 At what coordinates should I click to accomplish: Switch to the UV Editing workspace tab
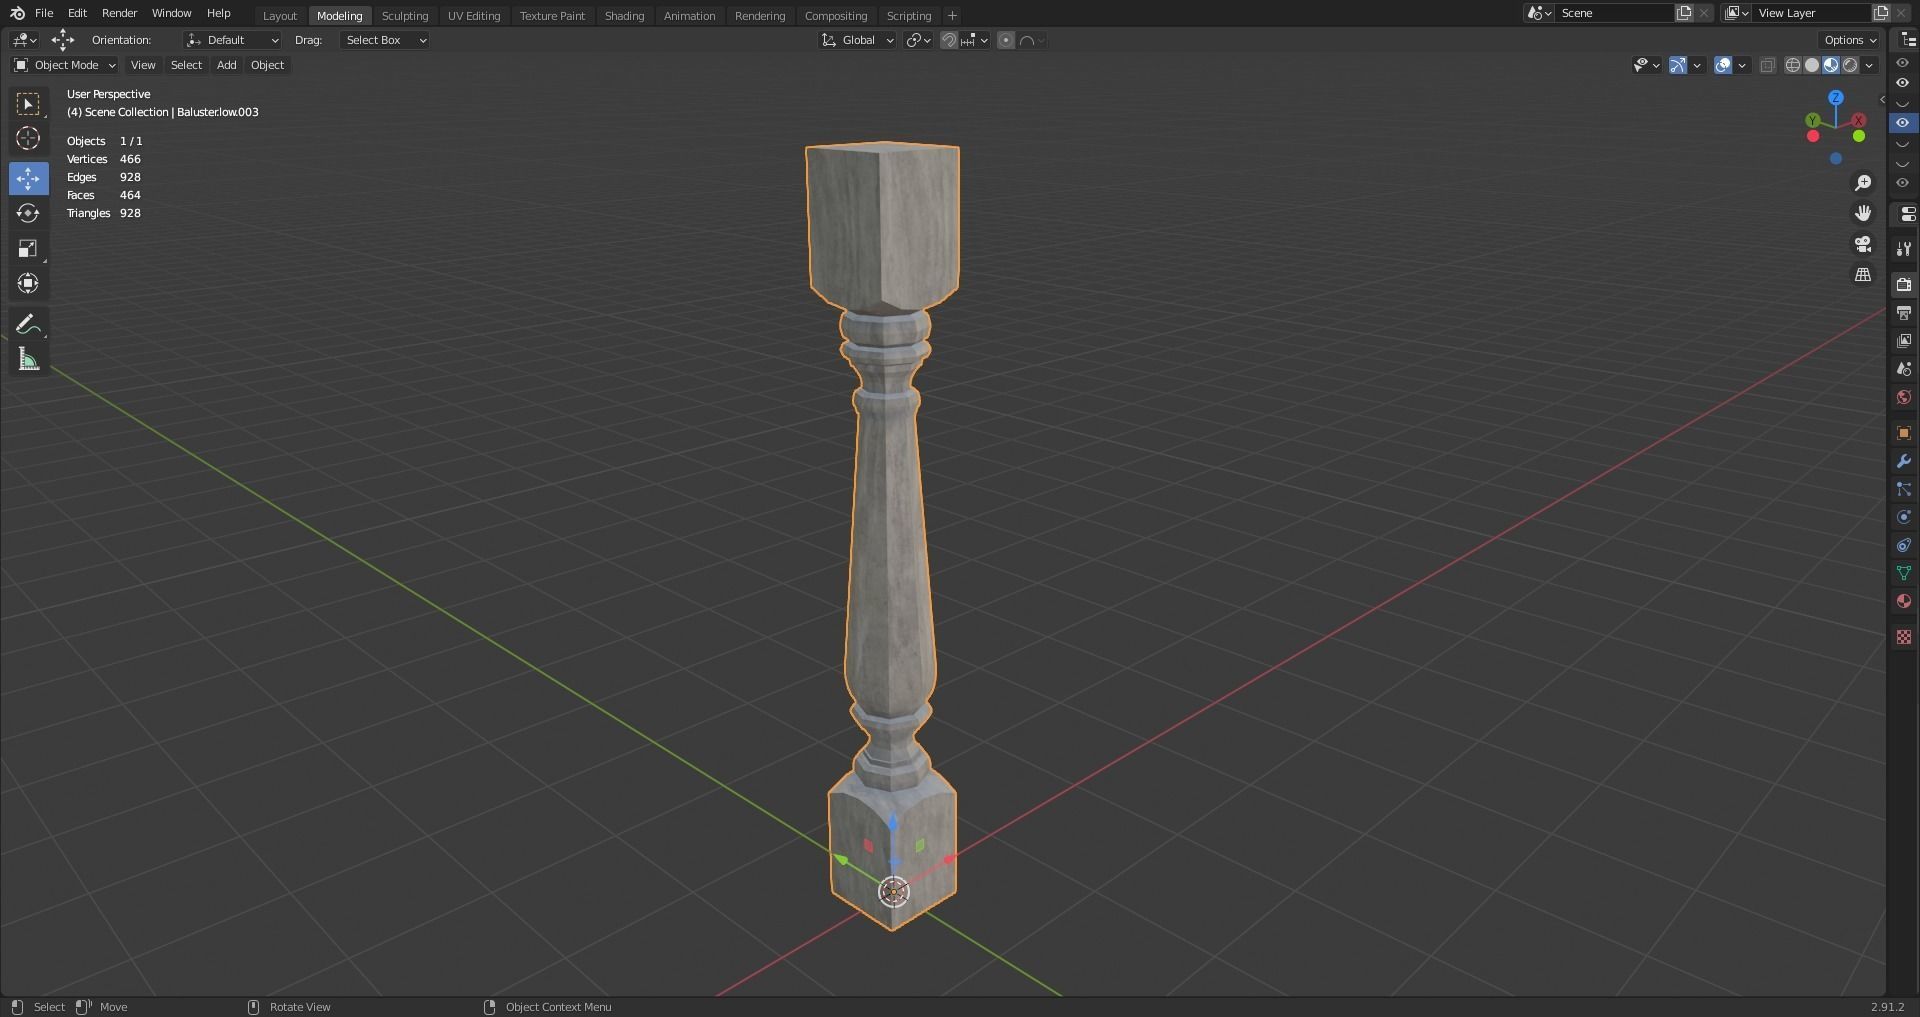pos(474,16)
